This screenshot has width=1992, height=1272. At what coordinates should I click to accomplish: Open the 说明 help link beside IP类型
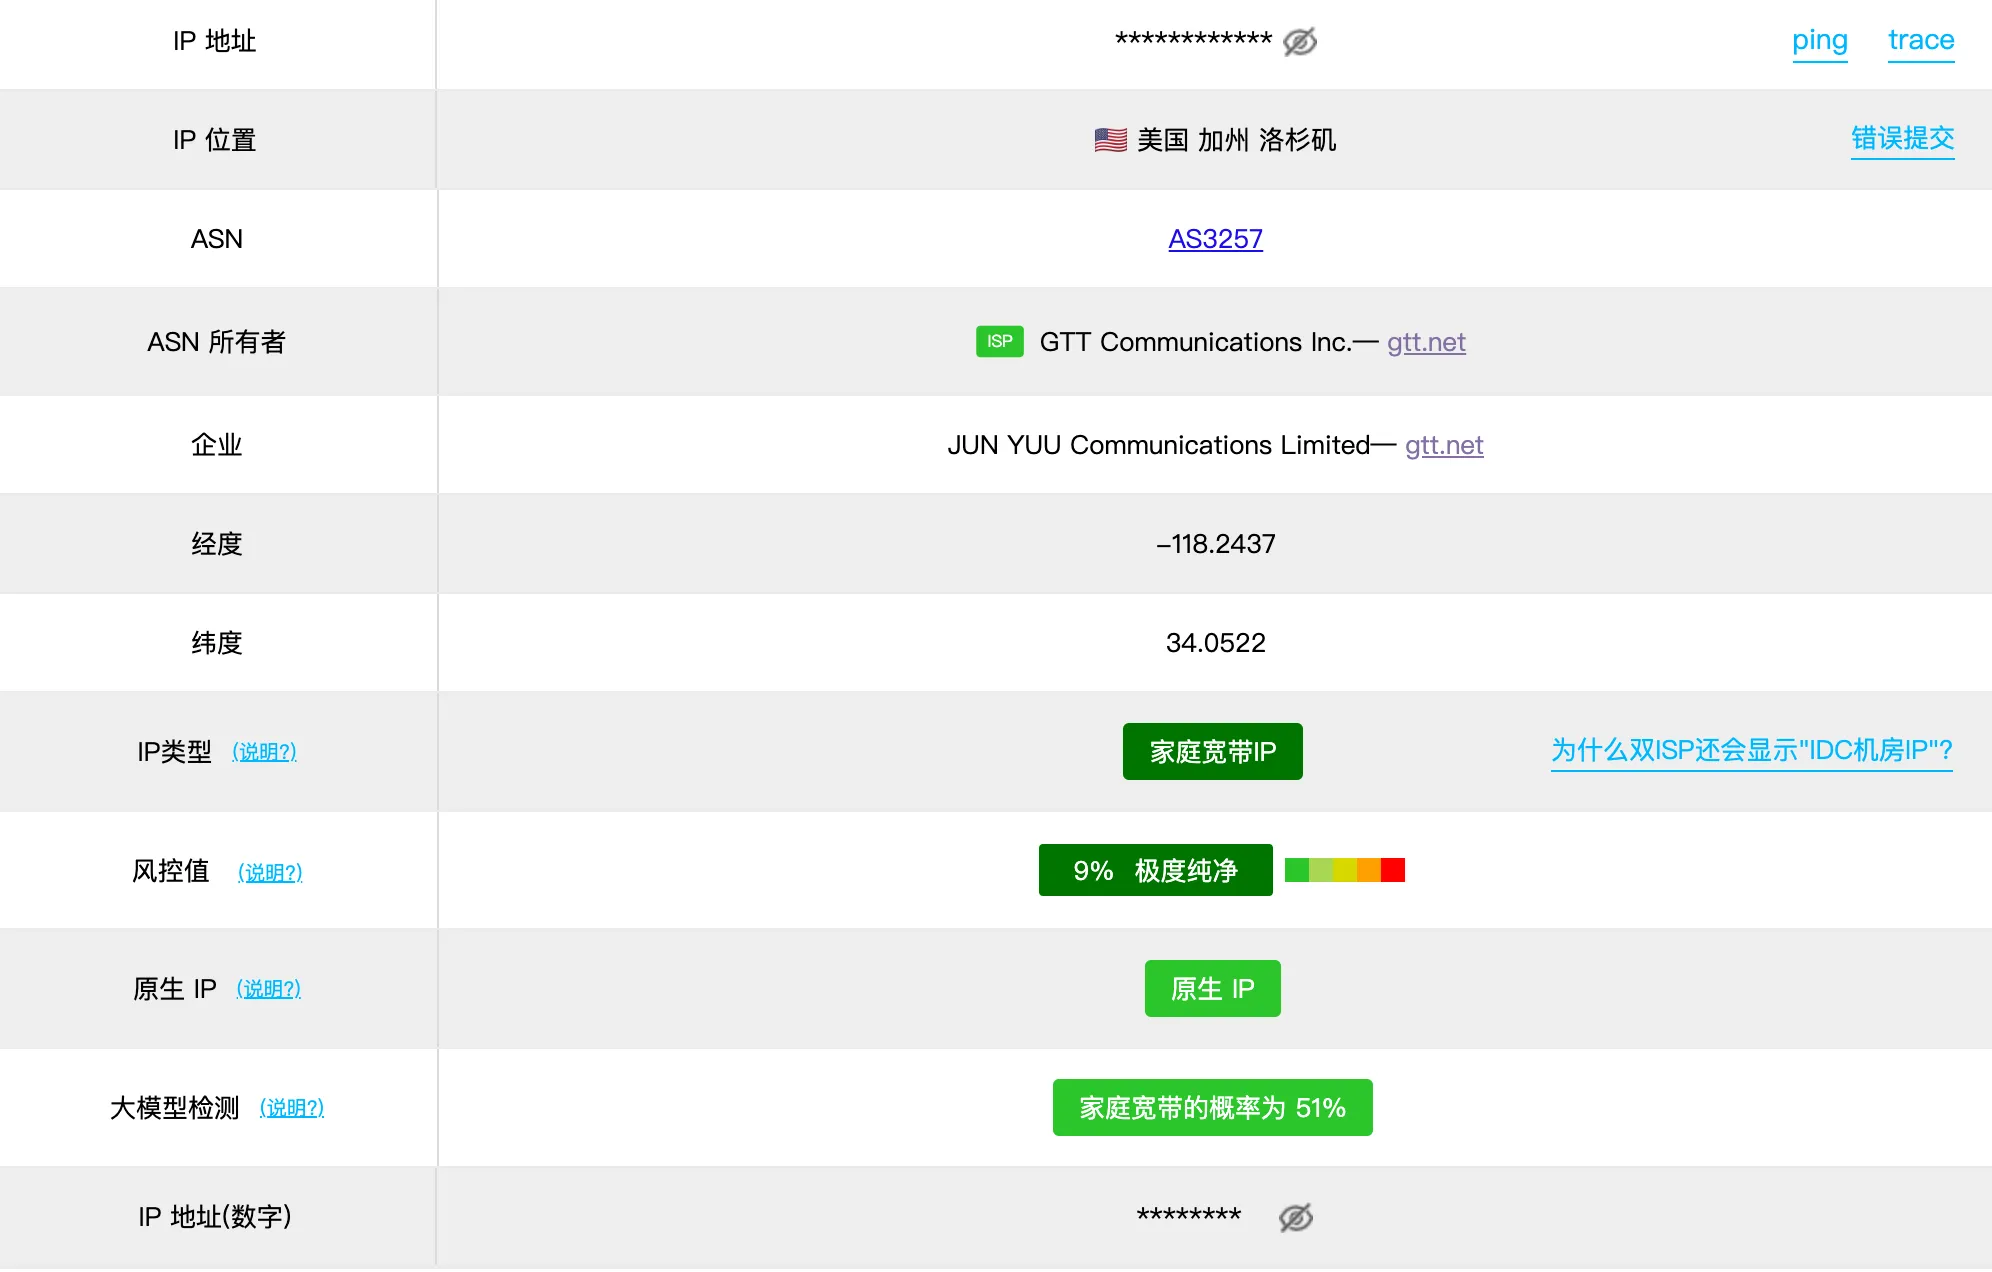tap(264, 752)
